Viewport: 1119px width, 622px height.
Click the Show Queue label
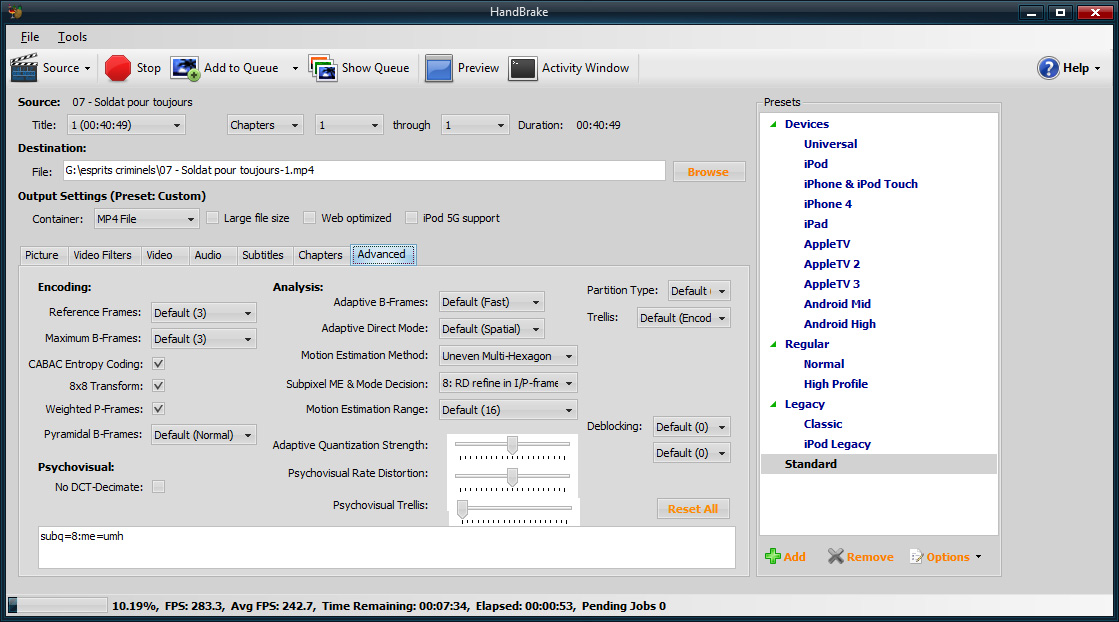coord(375,68)
